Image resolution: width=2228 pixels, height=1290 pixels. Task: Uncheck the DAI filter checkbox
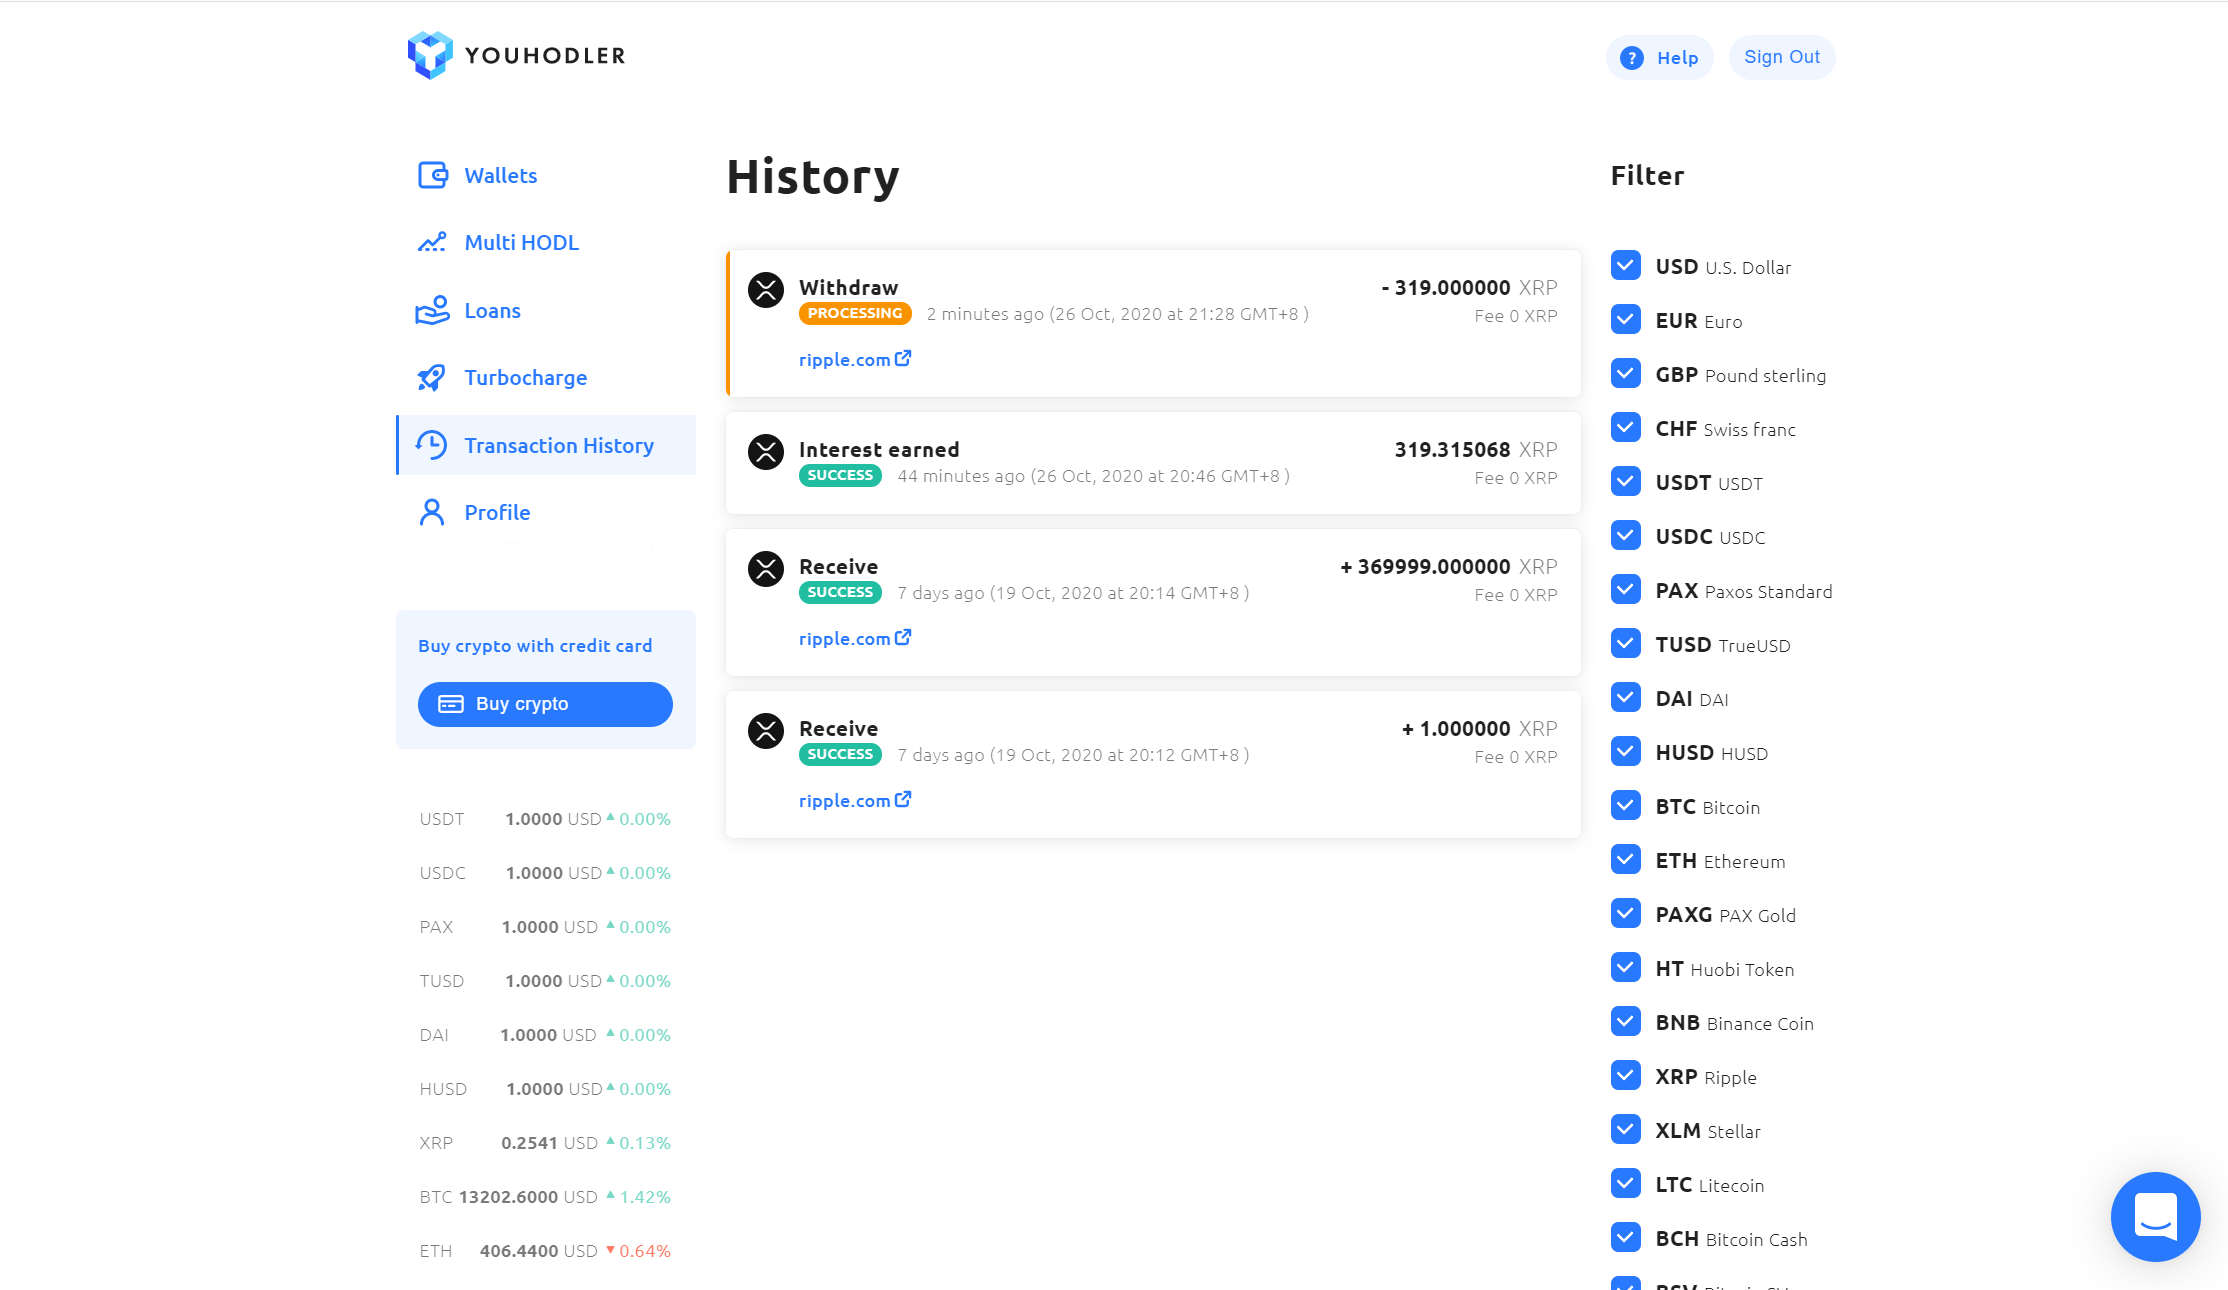click(1626, 697)
